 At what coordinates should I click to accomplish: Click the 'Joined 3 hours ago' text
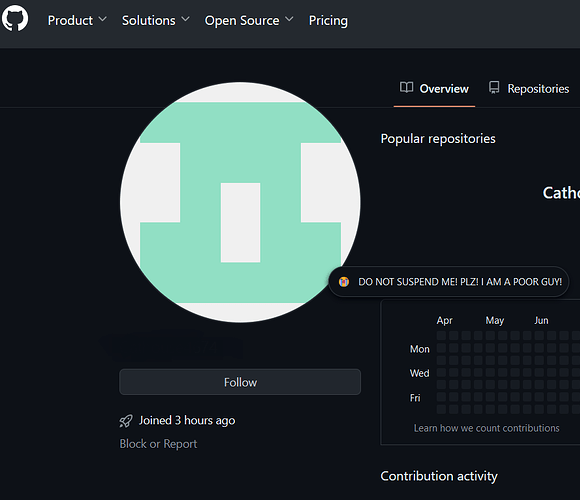pyautogui.click(x=187, y=420)
